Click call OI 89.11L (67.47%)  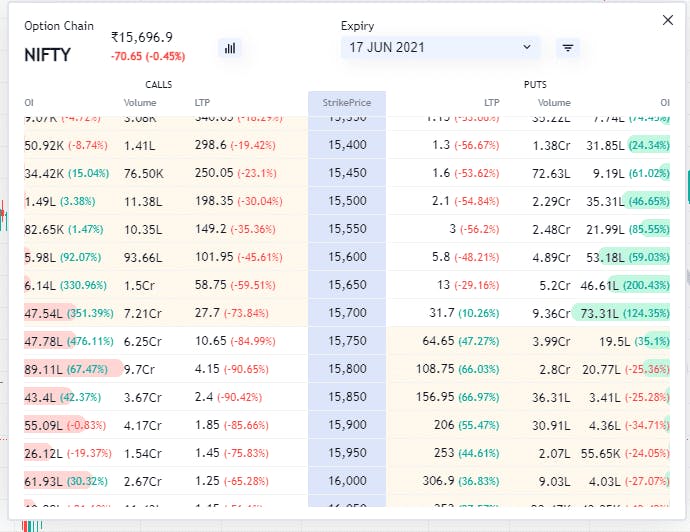tap(66, 369)
